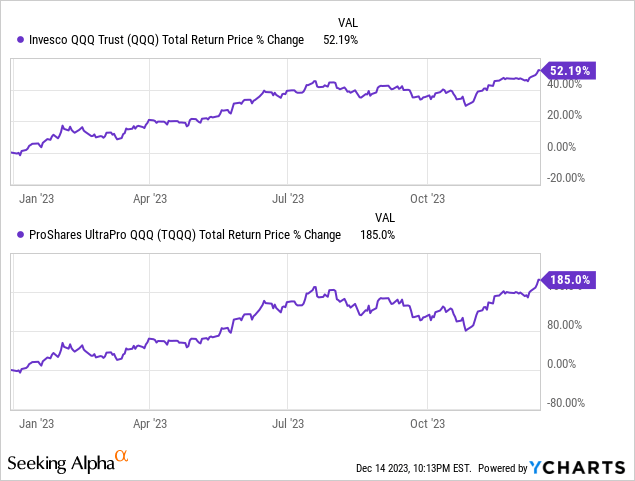Click the 40.00% axis label on QQQ chart
The image size is (635, 481).
click(x=561, y=85)
